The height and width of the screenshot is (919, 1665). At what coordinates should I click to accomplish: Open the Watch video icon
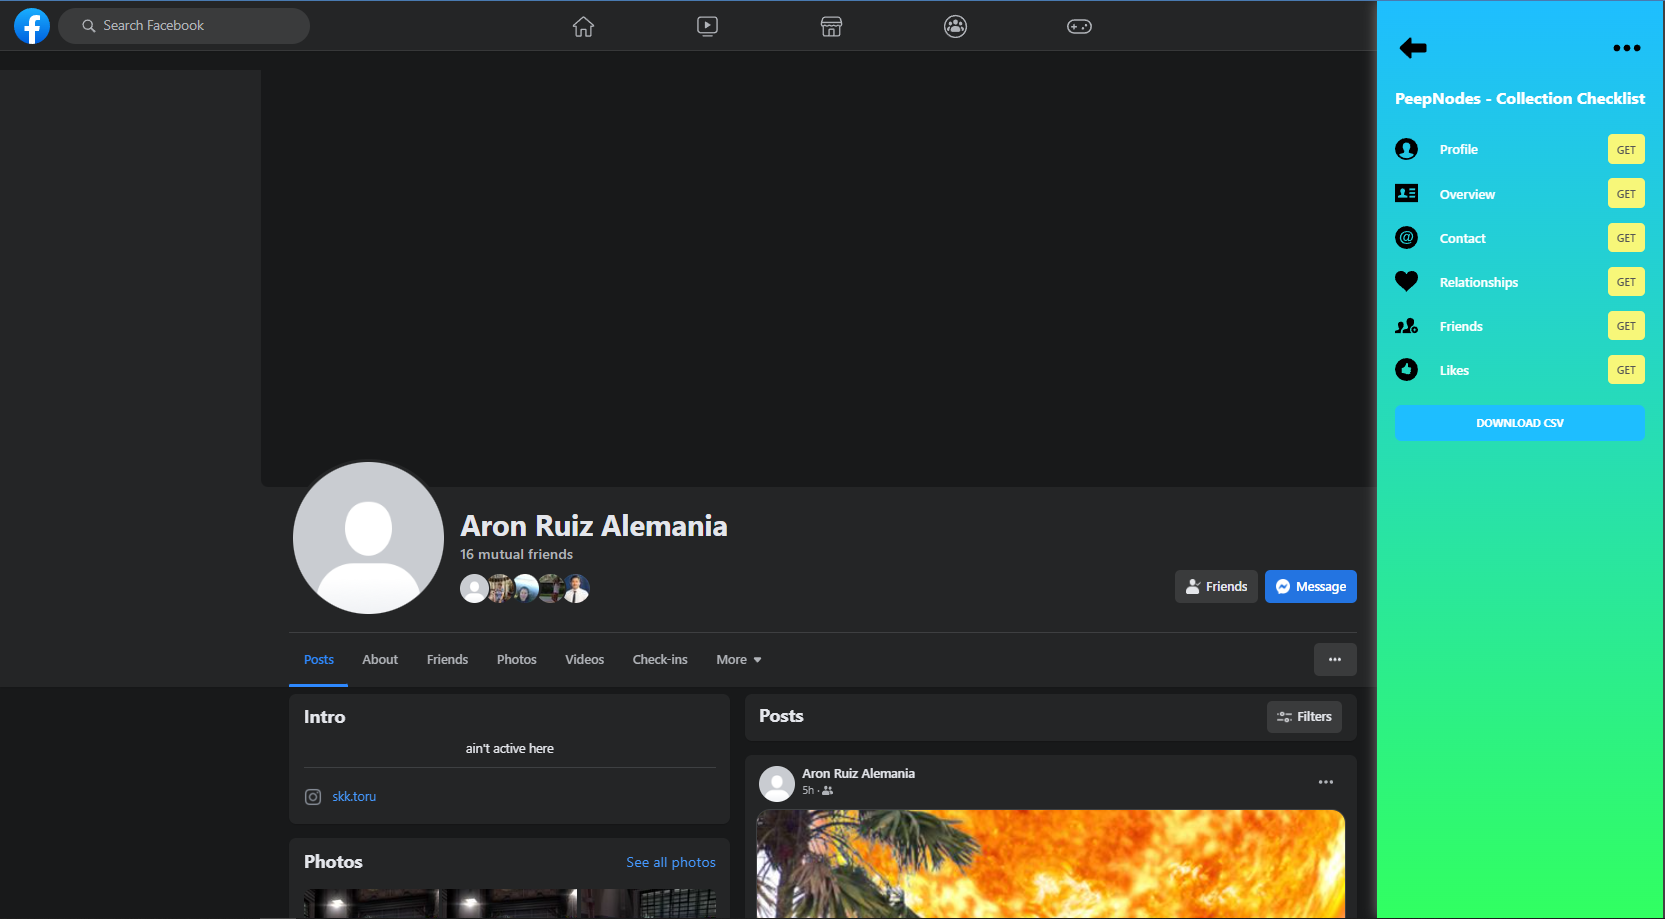(707, 27)
